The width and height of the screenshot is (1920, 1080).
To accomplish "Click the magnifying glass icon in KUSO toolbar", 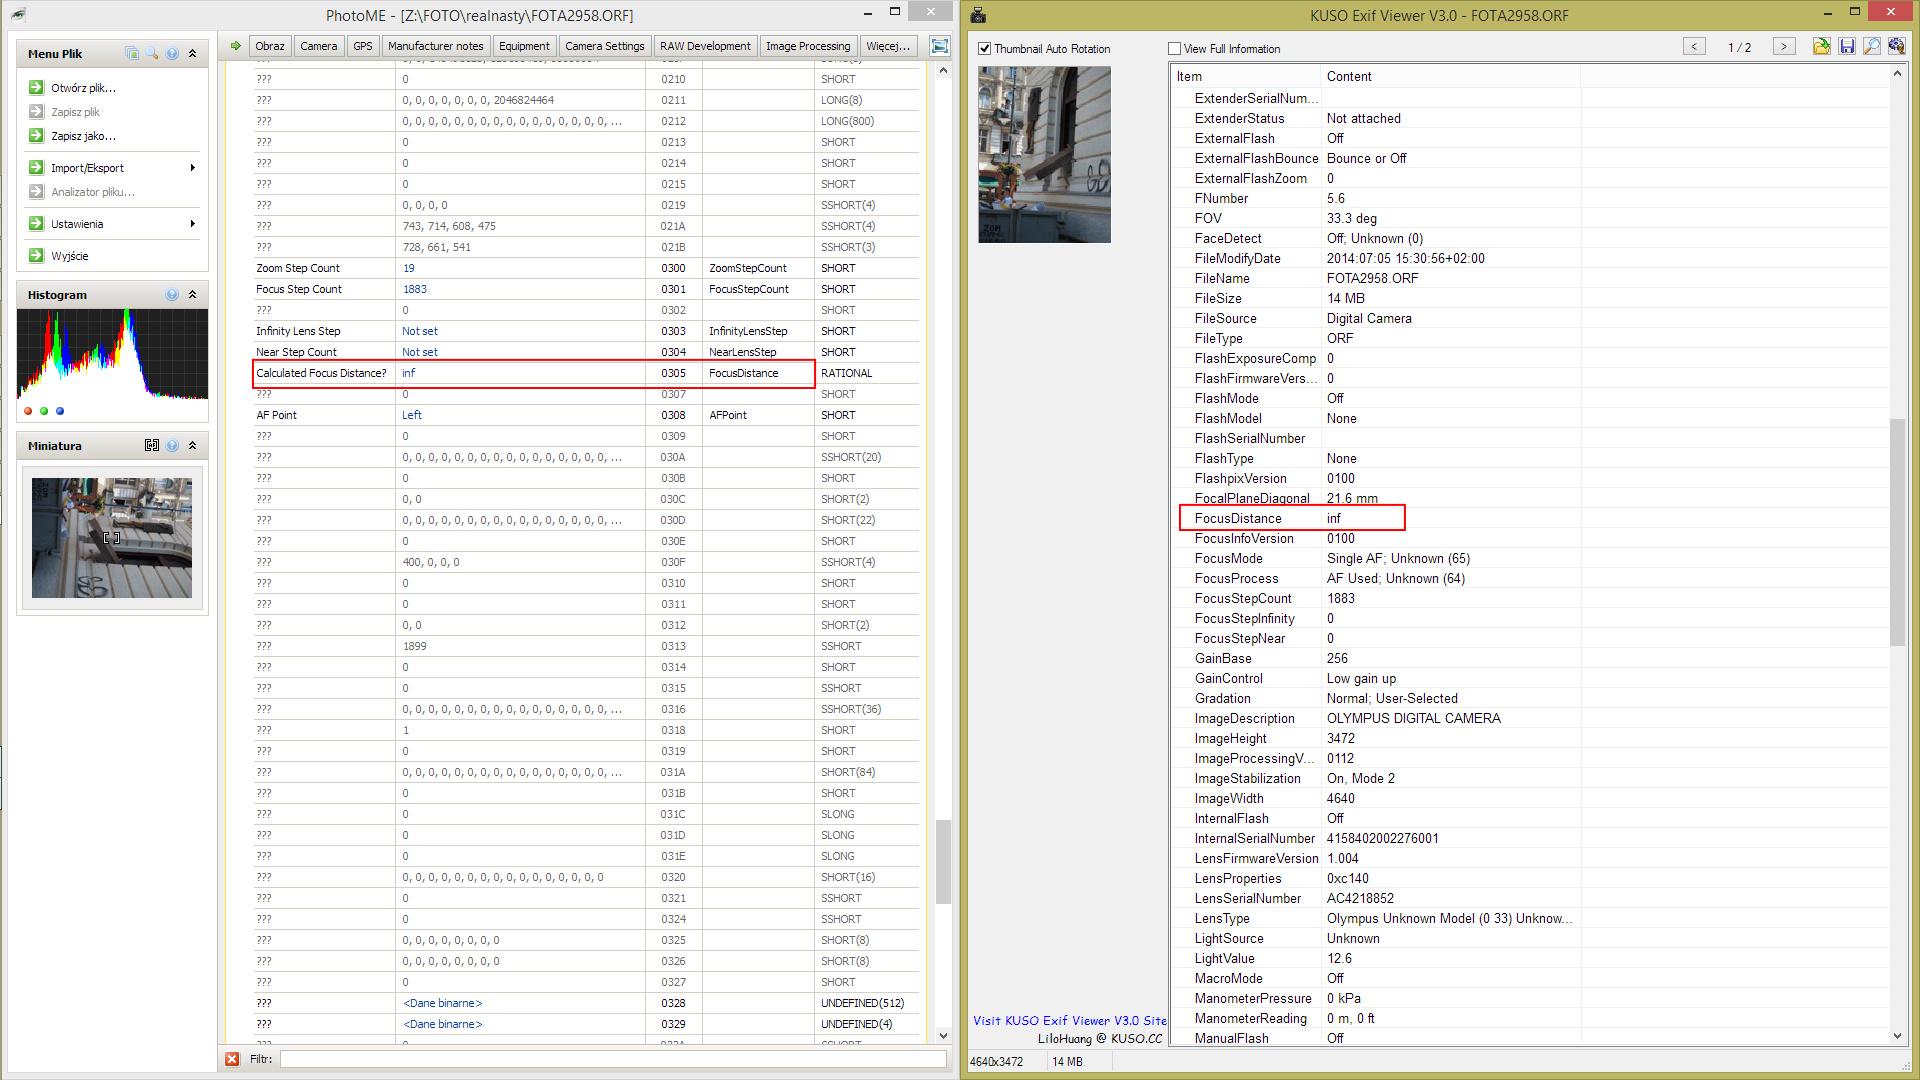I will tap(1871, 47).
